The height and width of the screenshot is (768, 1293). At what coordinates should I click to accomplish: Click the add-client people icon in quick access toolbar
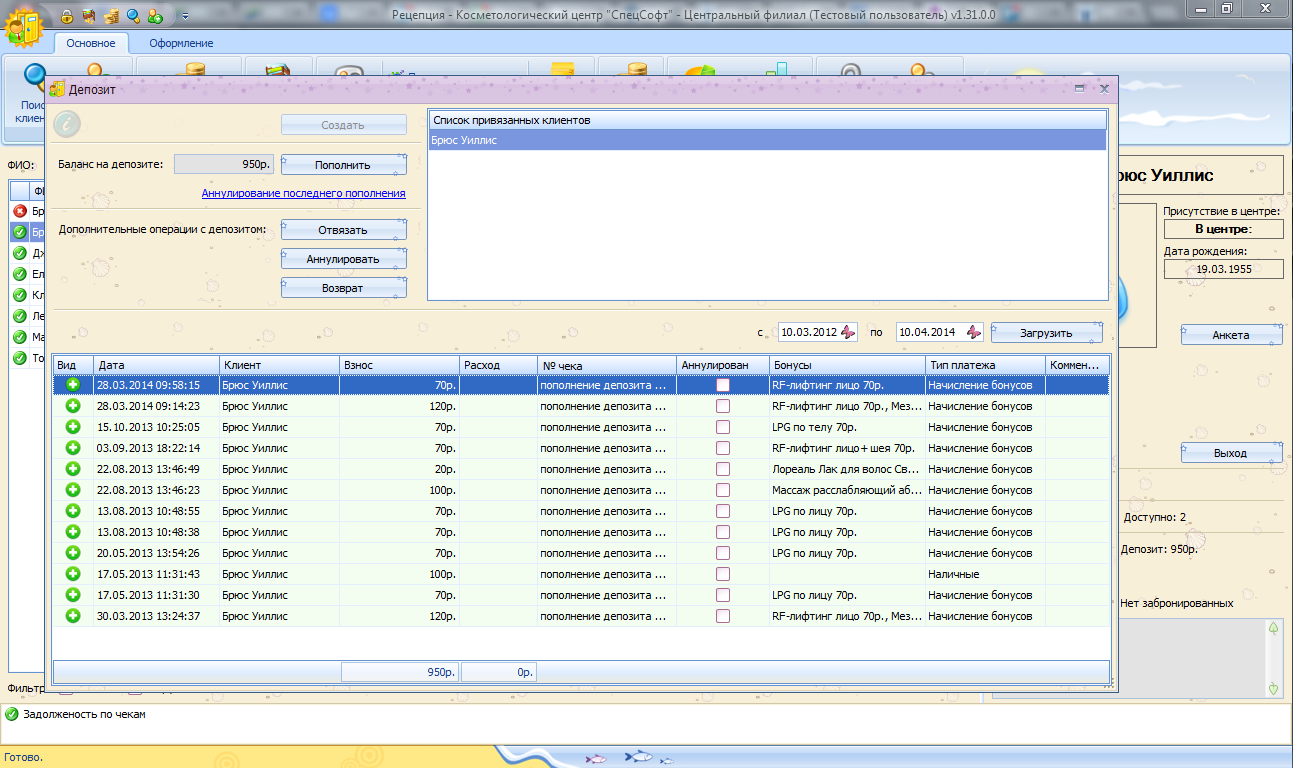point(155,16)
